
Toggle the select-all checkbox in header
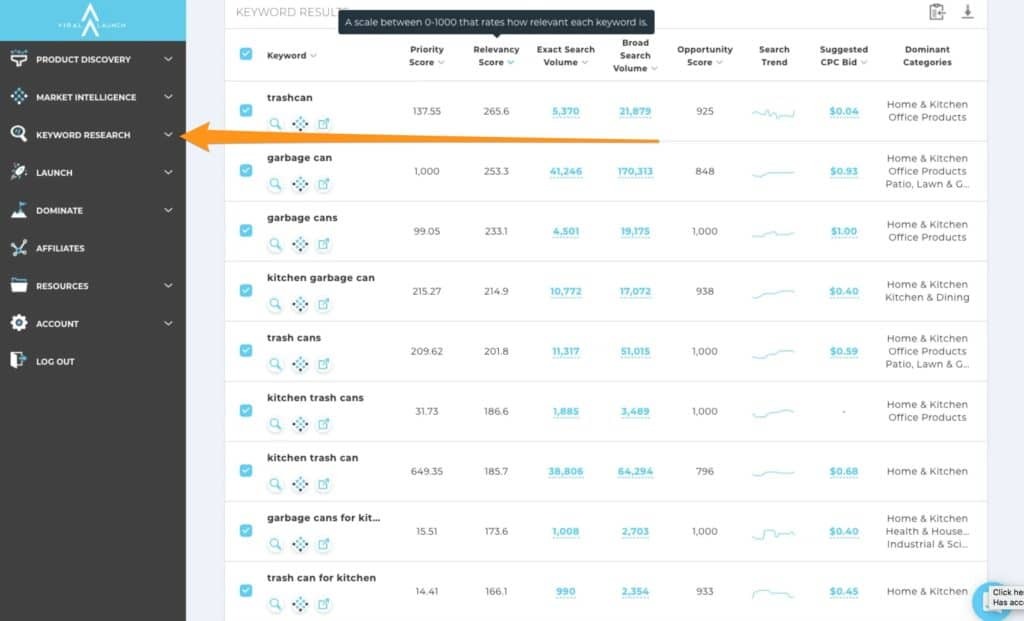tap(246, 54)
